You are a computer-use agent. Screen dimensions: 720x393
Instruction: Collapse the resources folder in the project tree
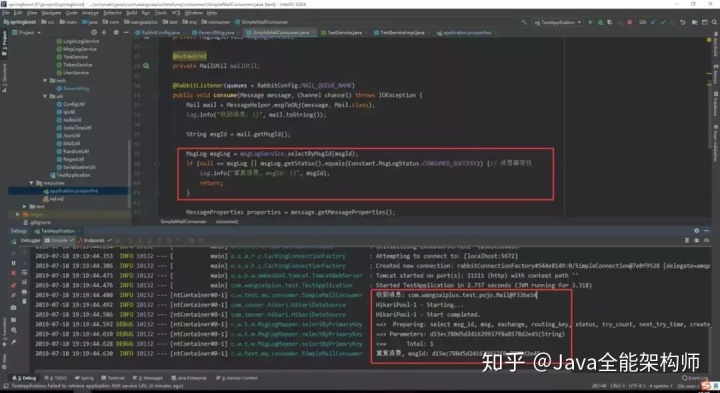[32, 183]
